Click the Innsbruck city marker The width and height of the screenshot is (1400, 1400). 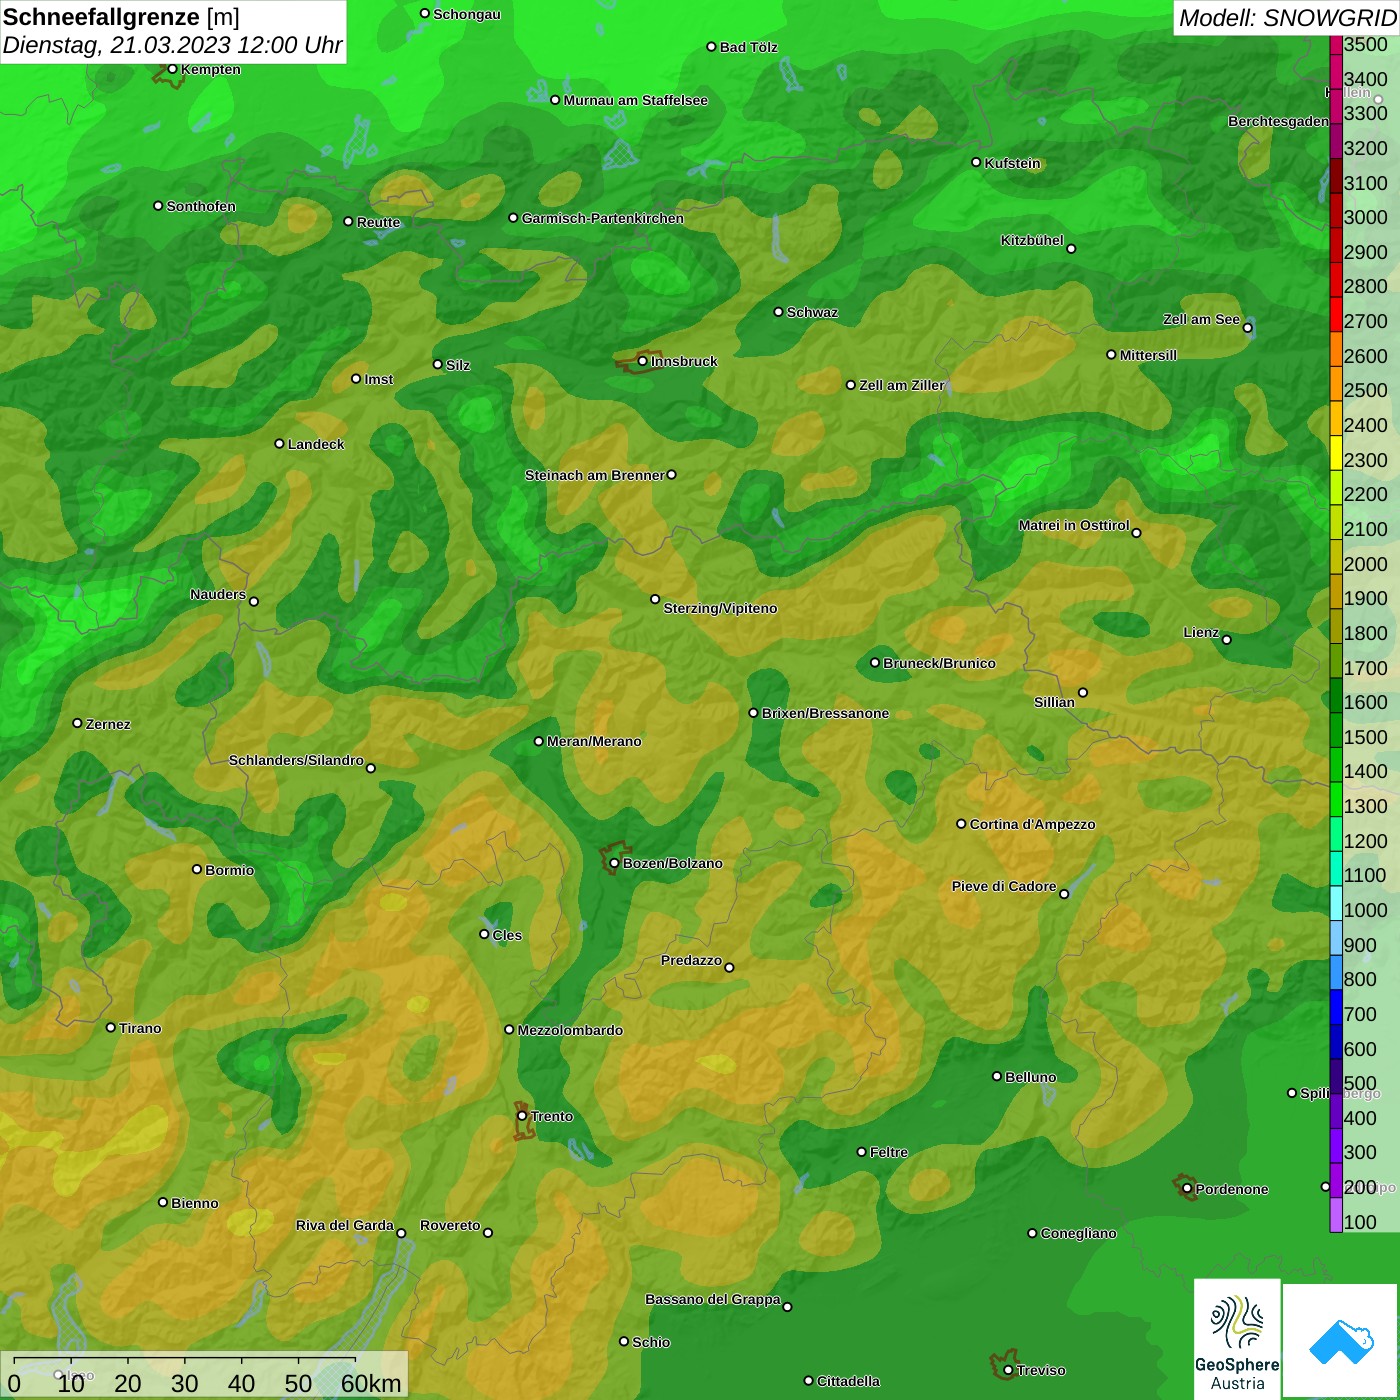coord(643,361)
